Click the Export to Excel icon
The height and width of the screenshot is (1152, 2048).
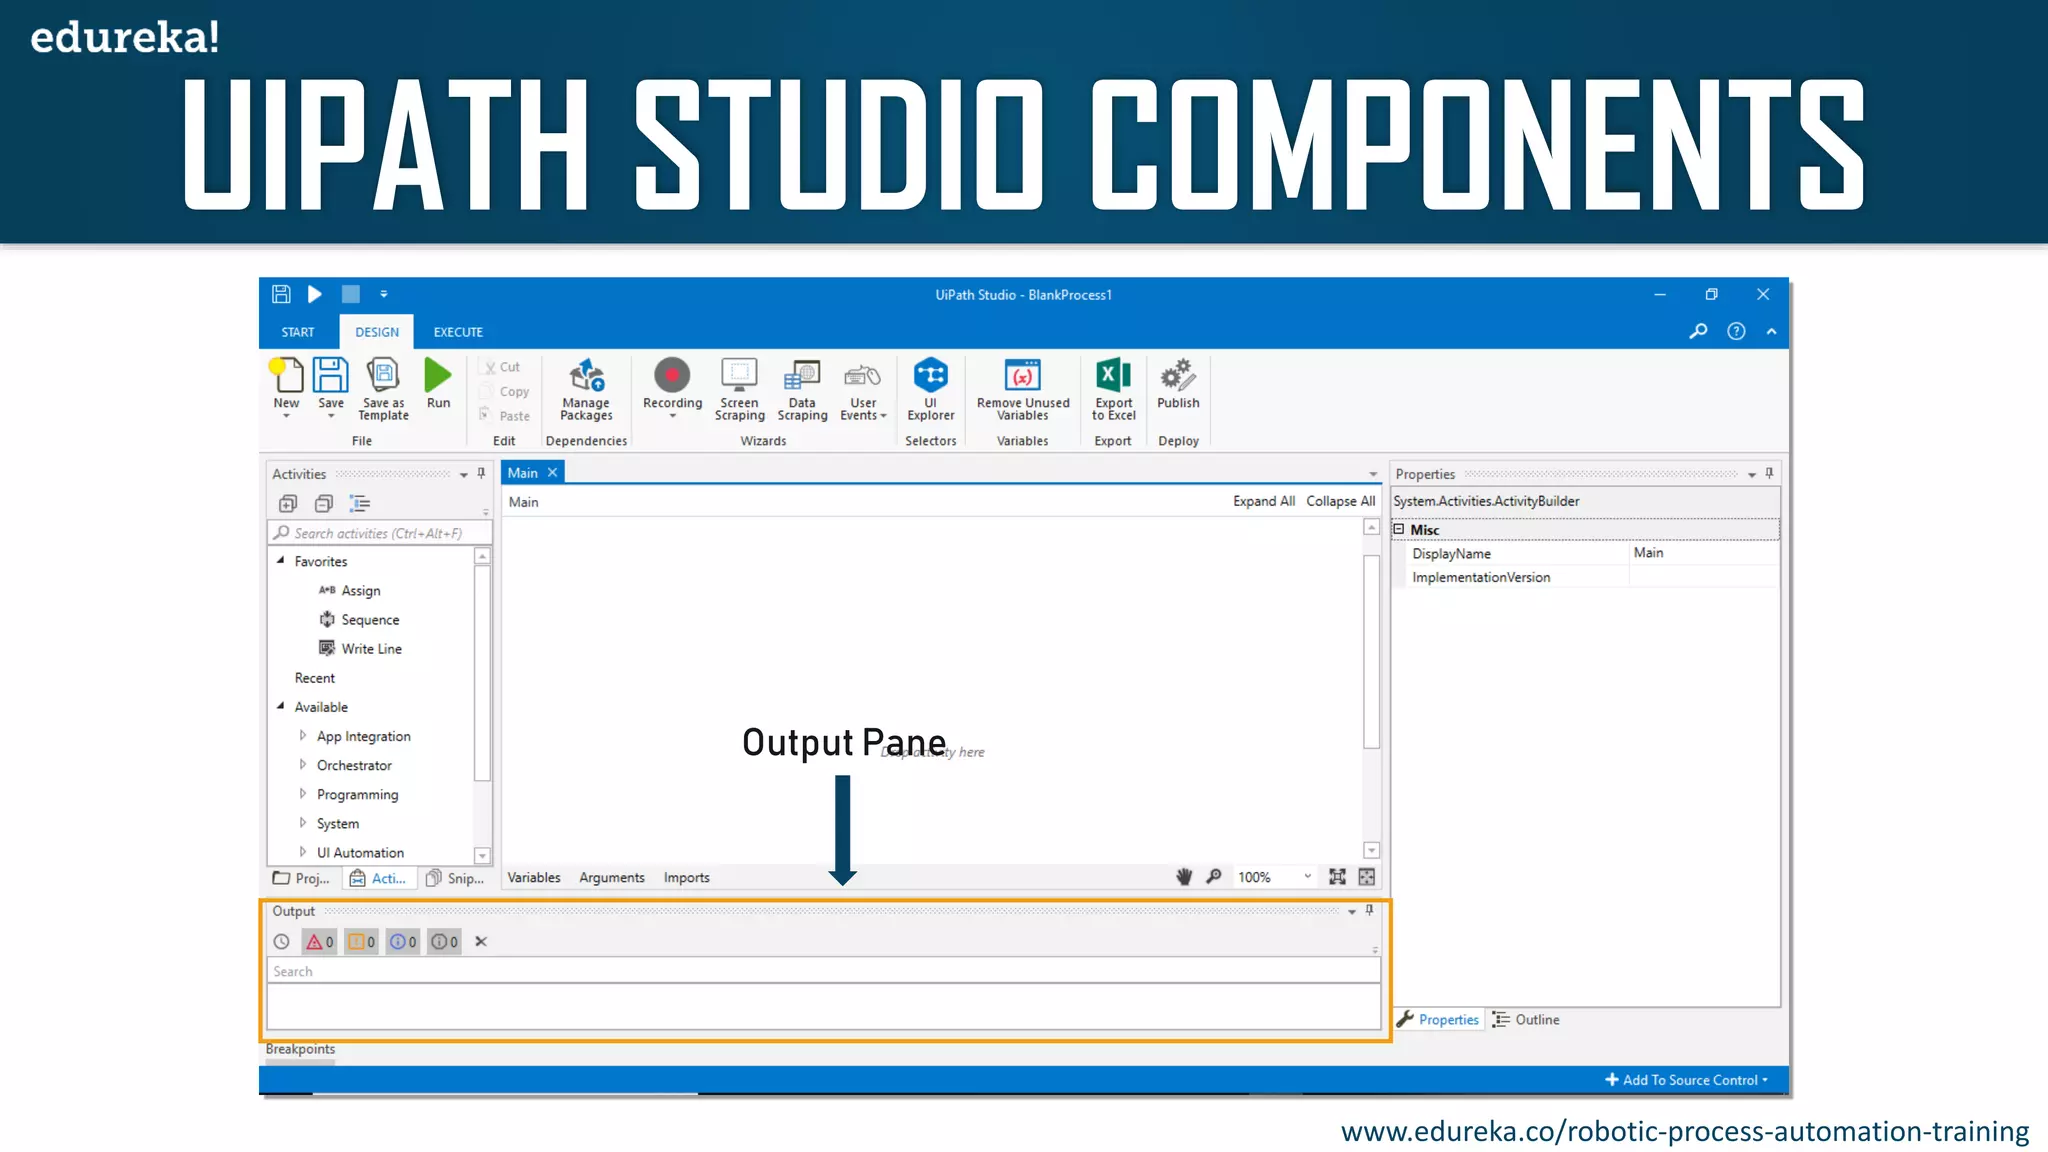(x=1113, y=376)
